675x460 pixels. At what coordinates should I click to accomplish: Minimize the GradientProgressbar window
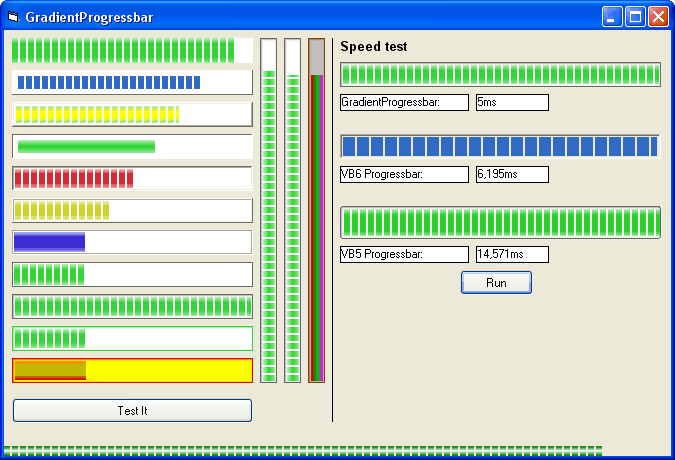612,17
